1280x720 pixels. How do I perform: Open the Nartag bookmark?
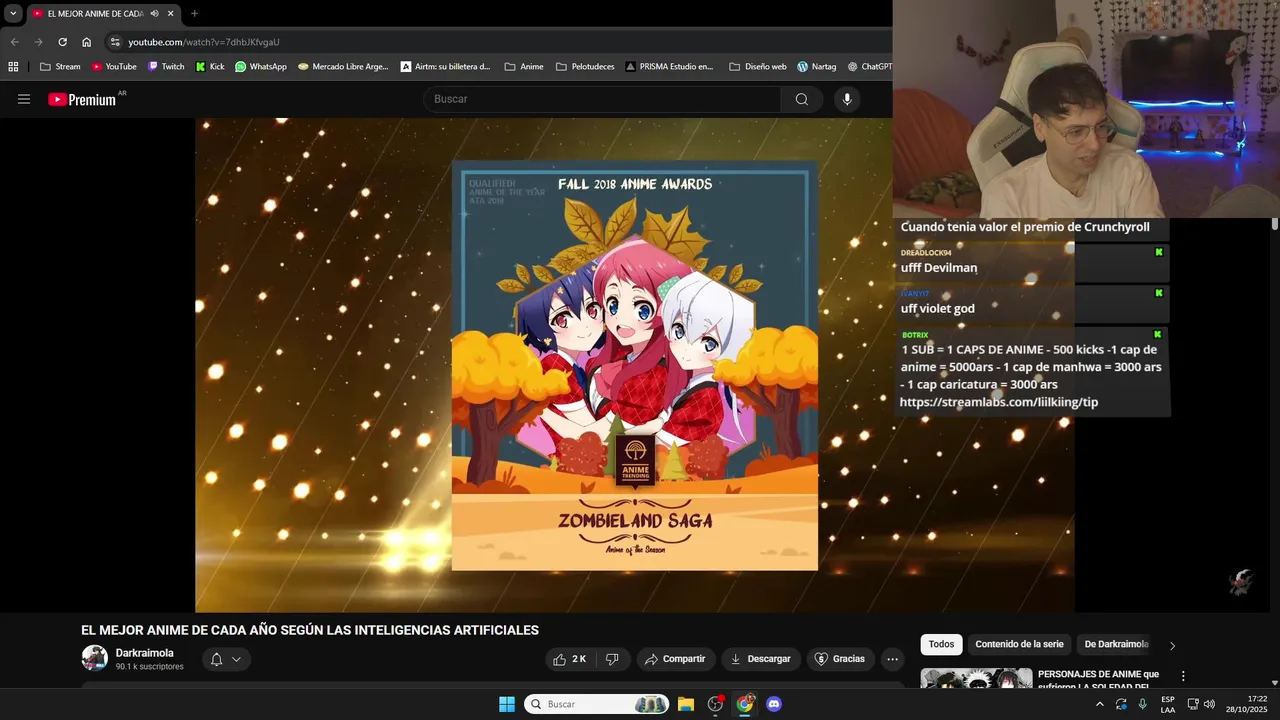[817, 67]
